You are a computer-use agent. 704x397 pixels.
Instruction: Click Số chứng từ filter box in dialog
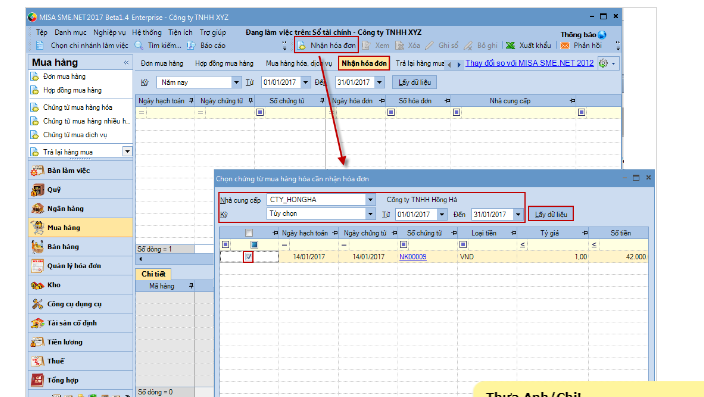click(428, 244)
